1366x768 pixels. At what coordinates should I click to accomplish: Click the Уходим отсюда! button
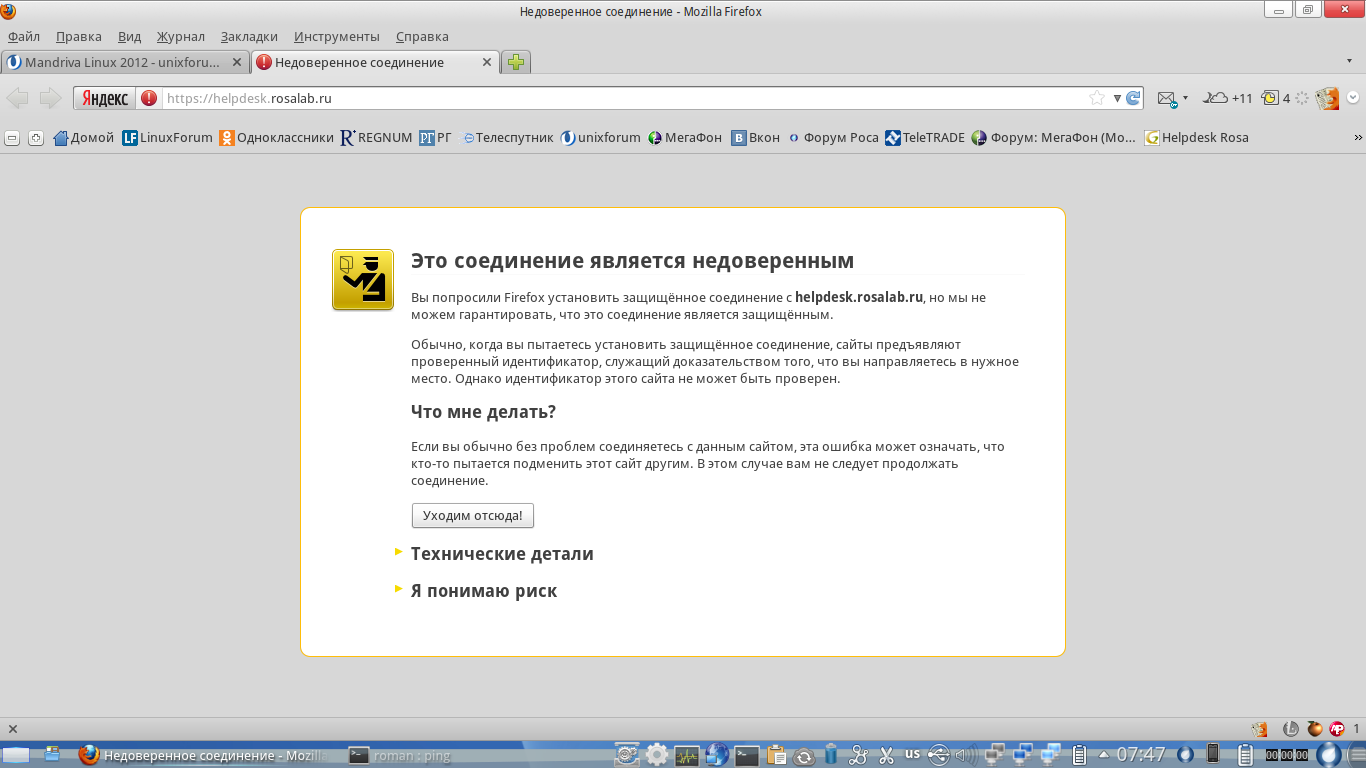click(473, 515)
